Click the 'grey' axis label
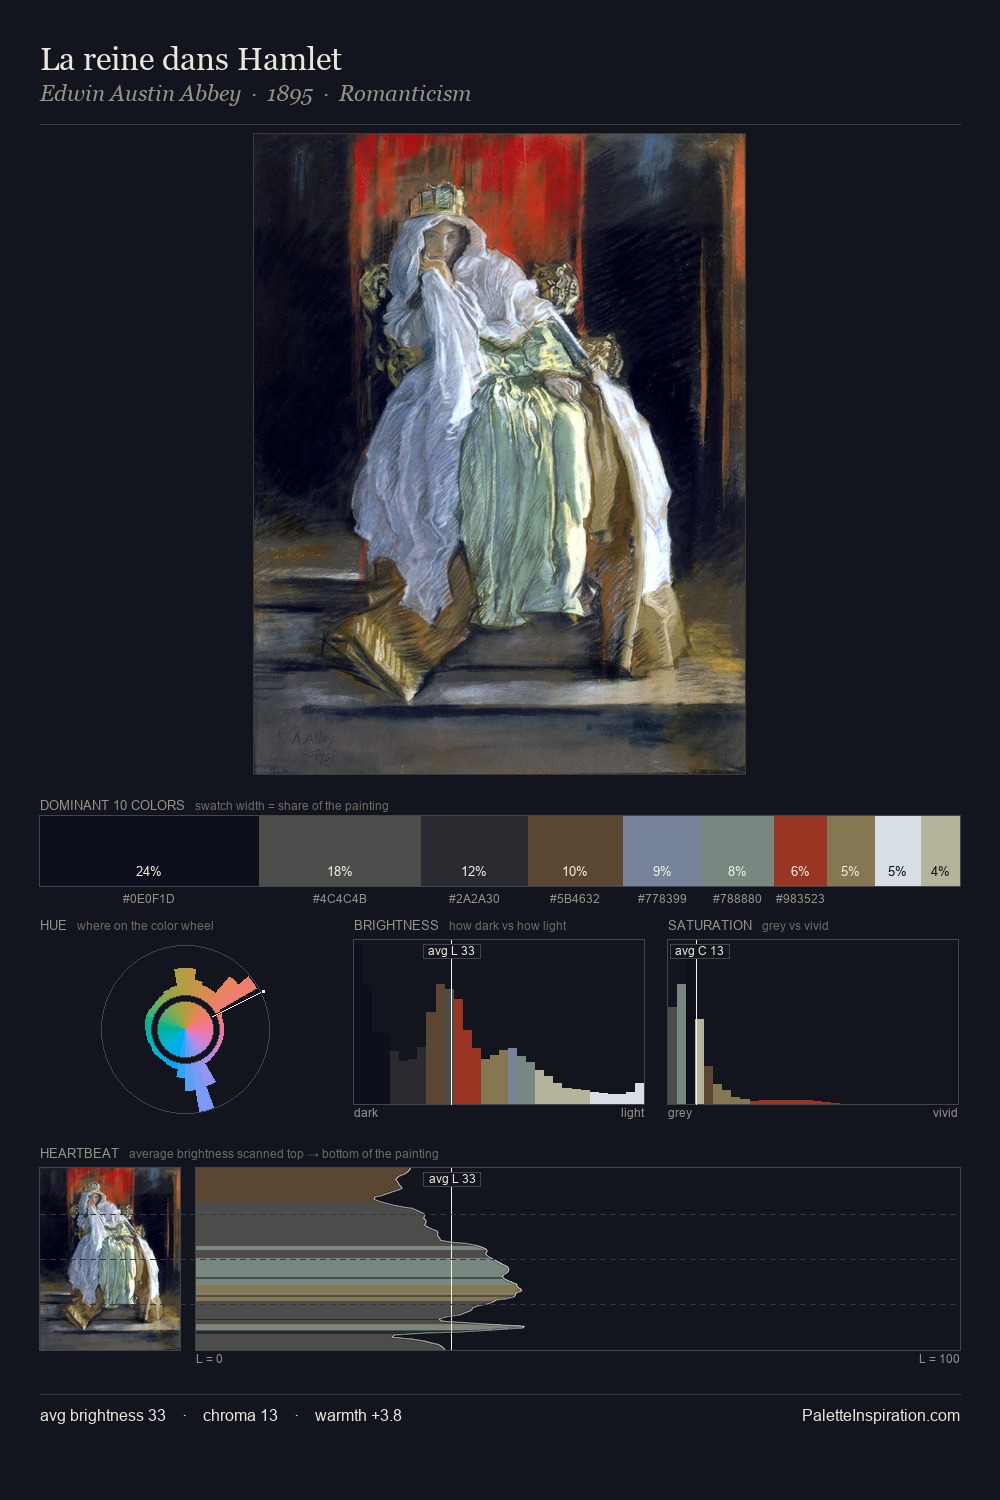Screen dimensions: 1000x1500 (x=680, y=1113)
